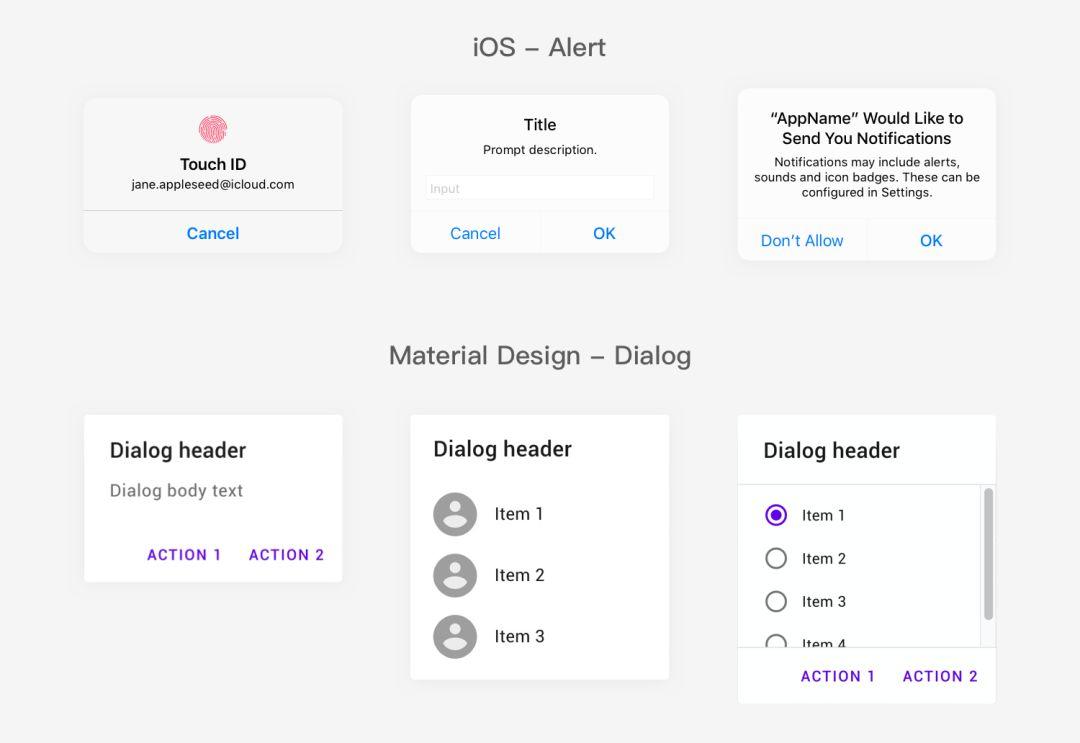
Task: Select the Item 3 radio button
Action: (776, 601)
